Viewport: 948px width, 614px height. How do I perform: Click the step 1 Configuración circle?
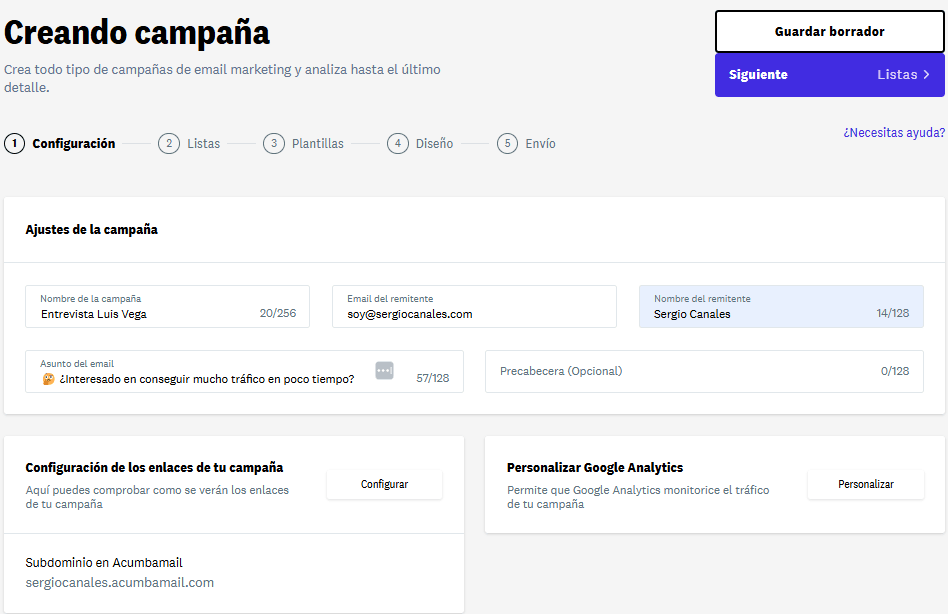[x=14, y=143]
